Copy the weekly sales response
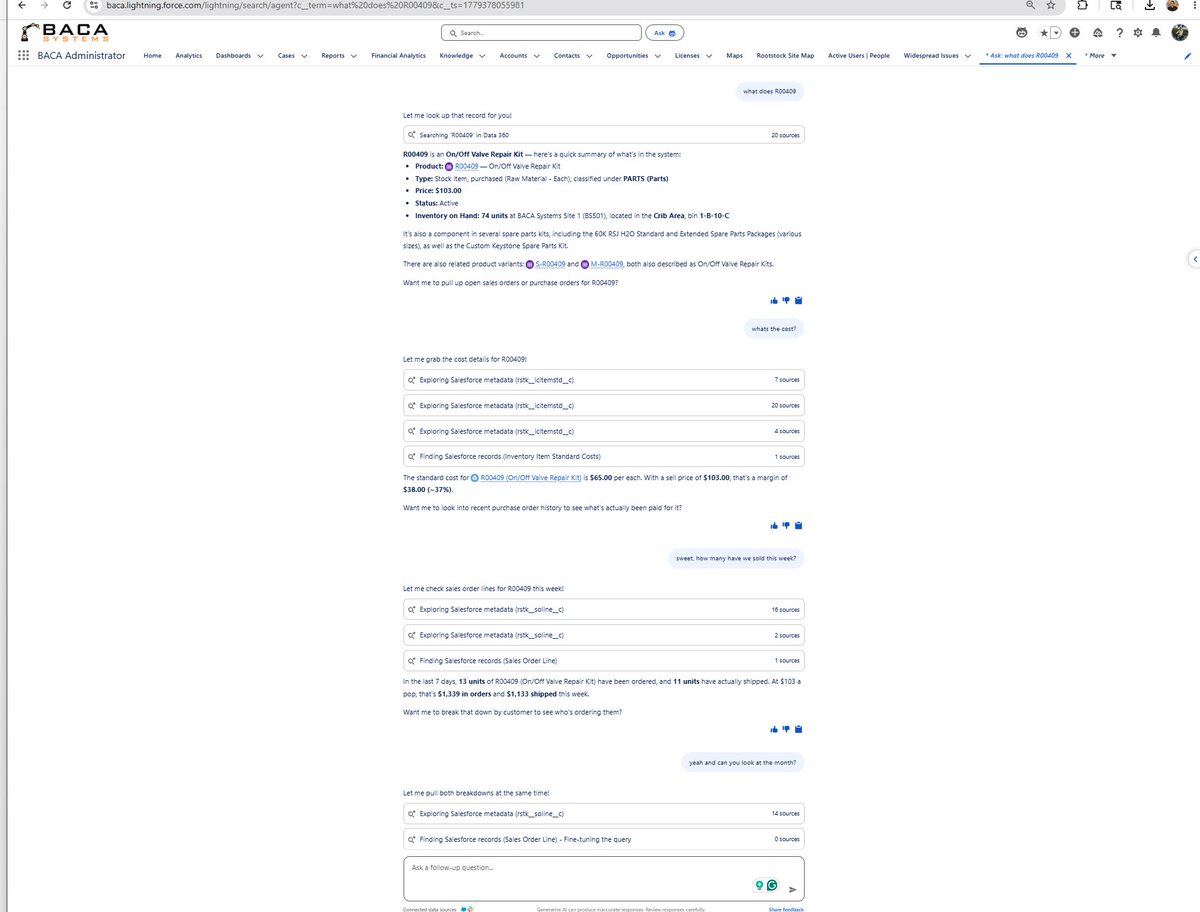 tap(798, 729)
